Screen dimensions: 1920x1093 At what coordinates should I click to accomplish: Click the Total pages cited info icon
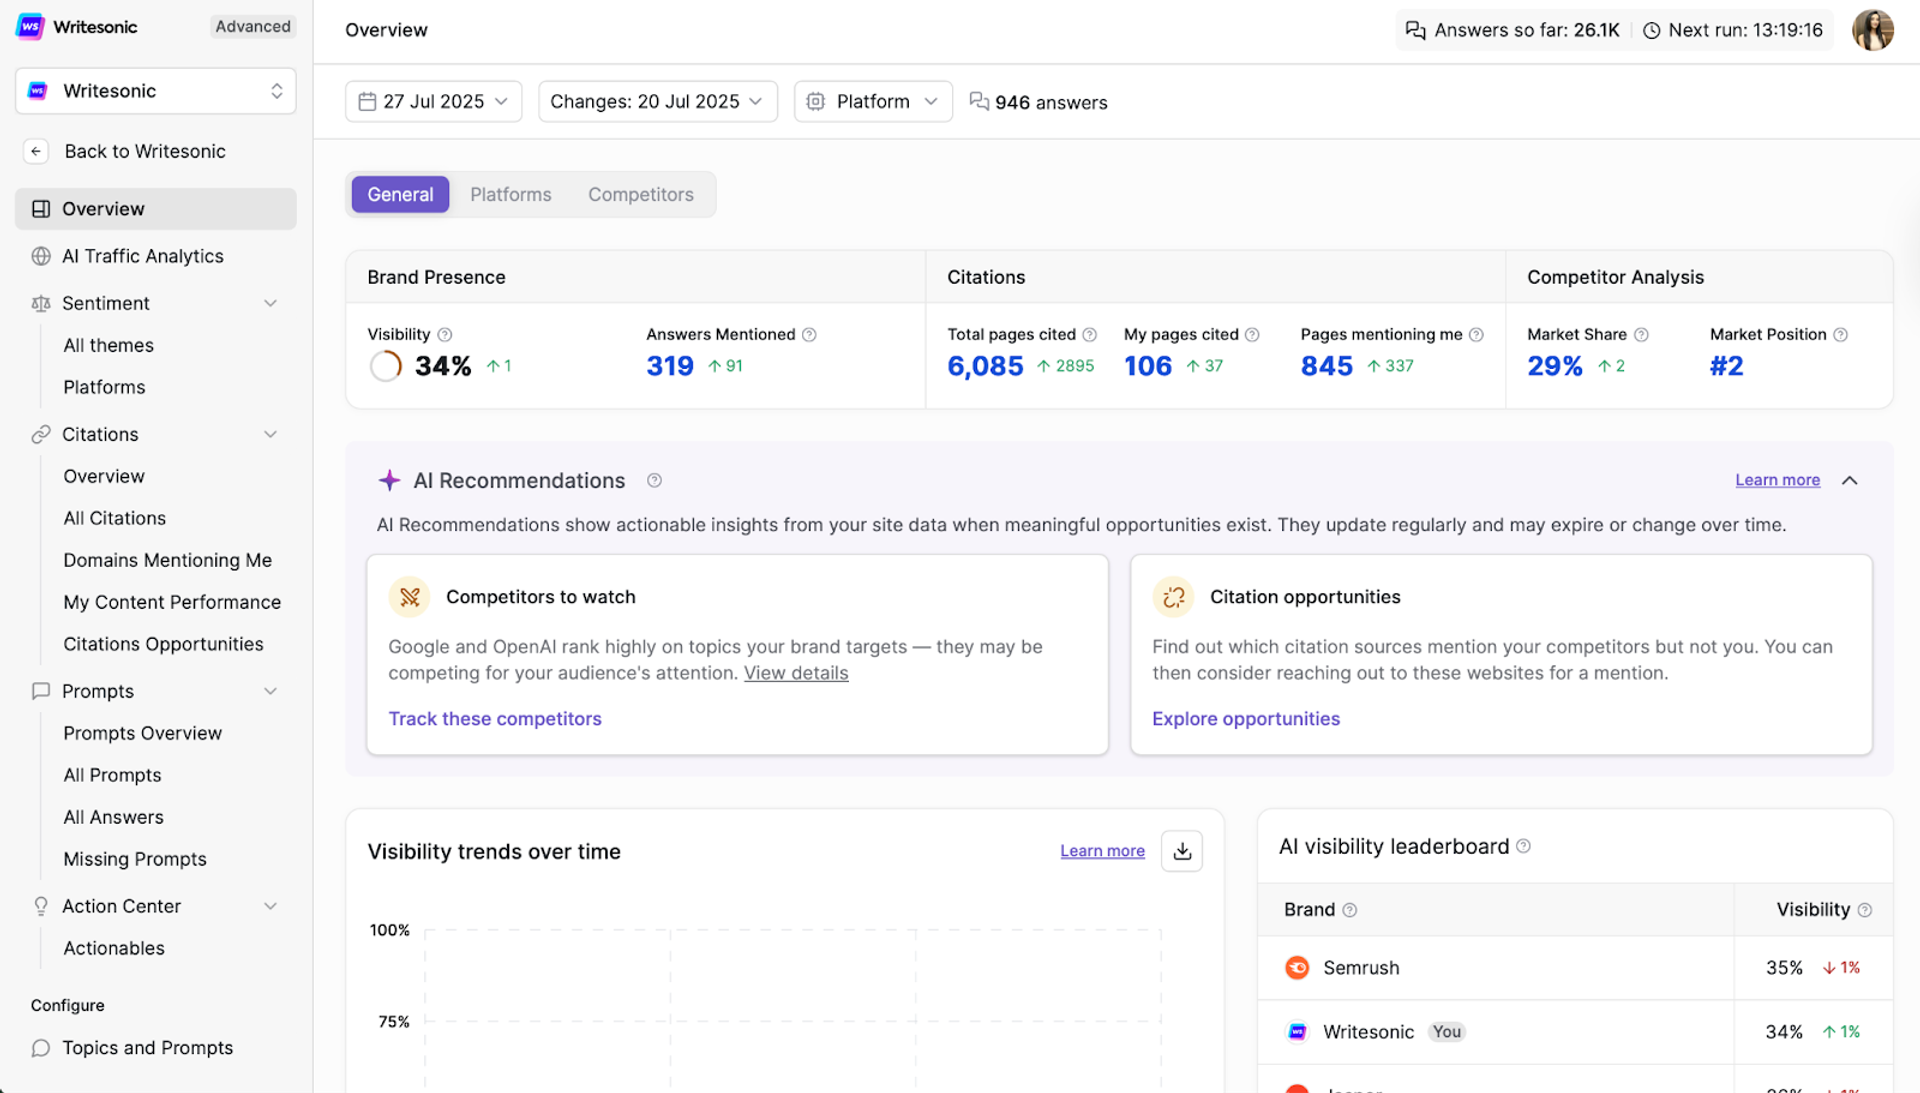click(1090, 335)
